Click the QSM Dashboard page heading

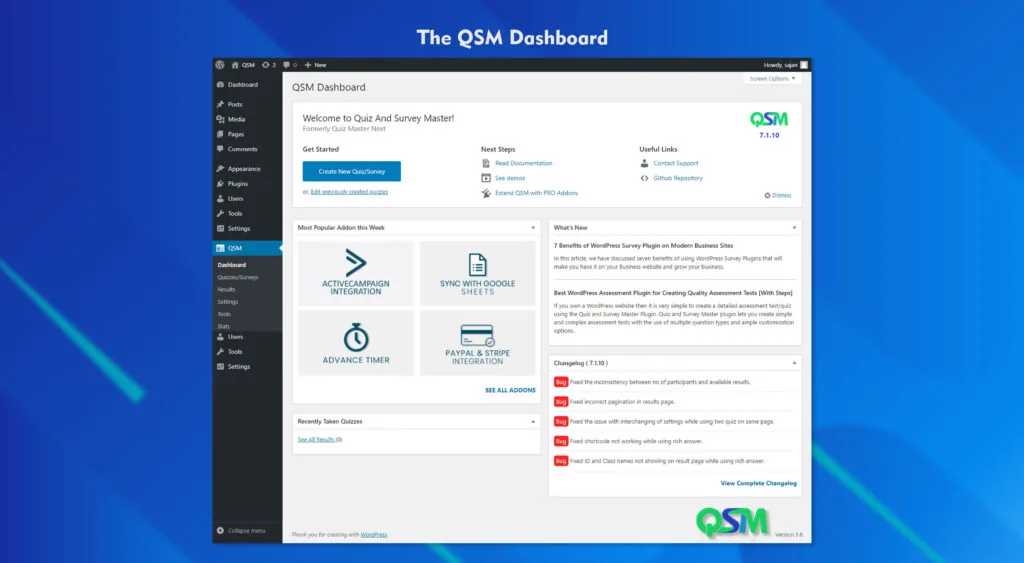(328, 87)
